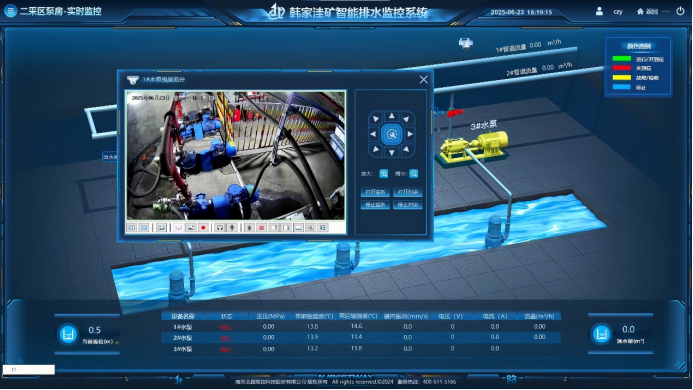The height and width of the screenshot is (390, 693).
Task: Pan camera up with PTZ arrow
Action: [392, 116]
